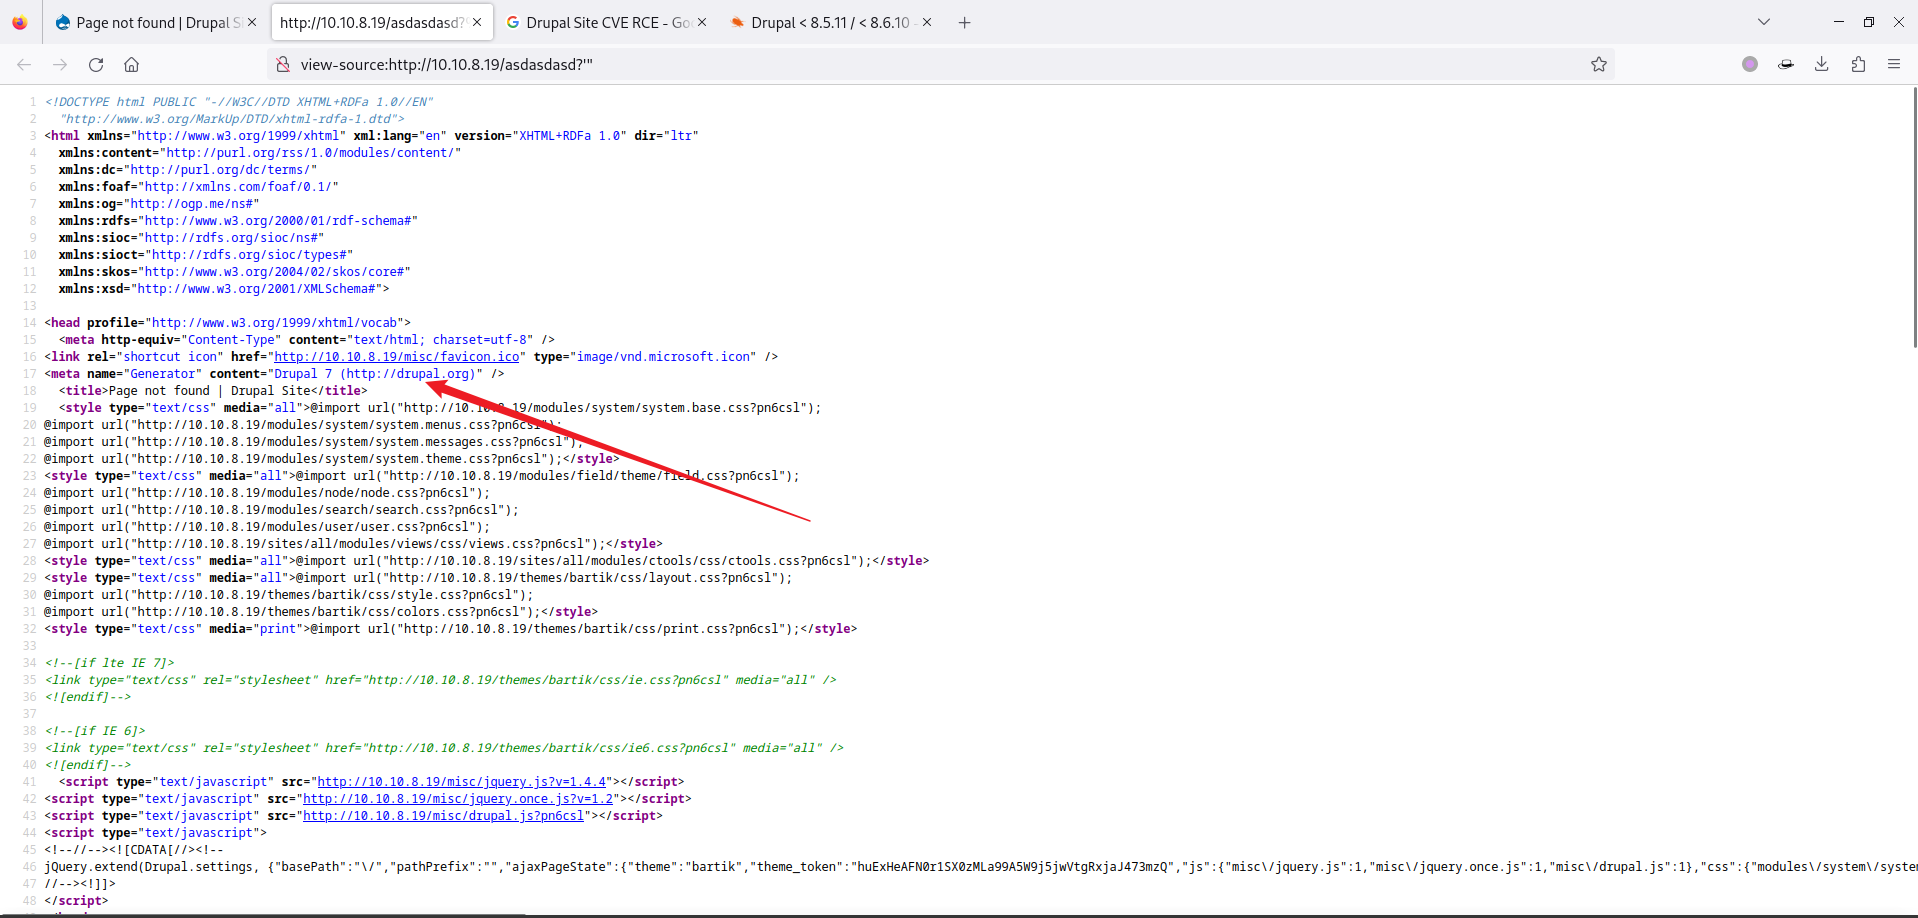Click the hat-shaped toolbar icon
The height and width of the screenshot is (918, 1918).
(x=1786, y=64)
